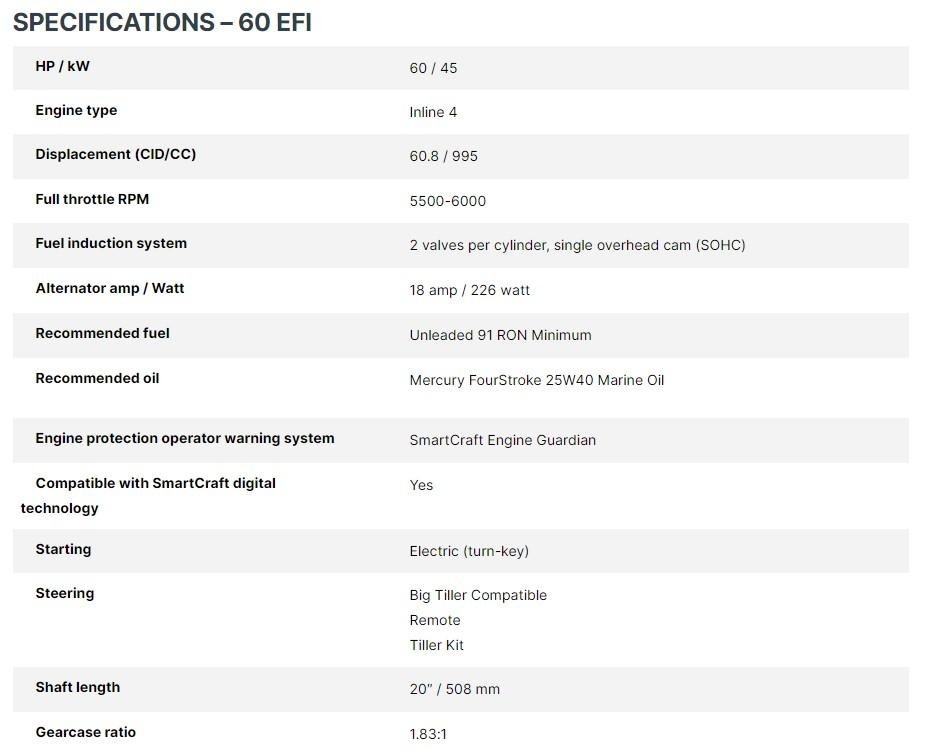Click the 'Electric (turn-key)' starting value
This screenshot has height=755, width=940.
468,551
